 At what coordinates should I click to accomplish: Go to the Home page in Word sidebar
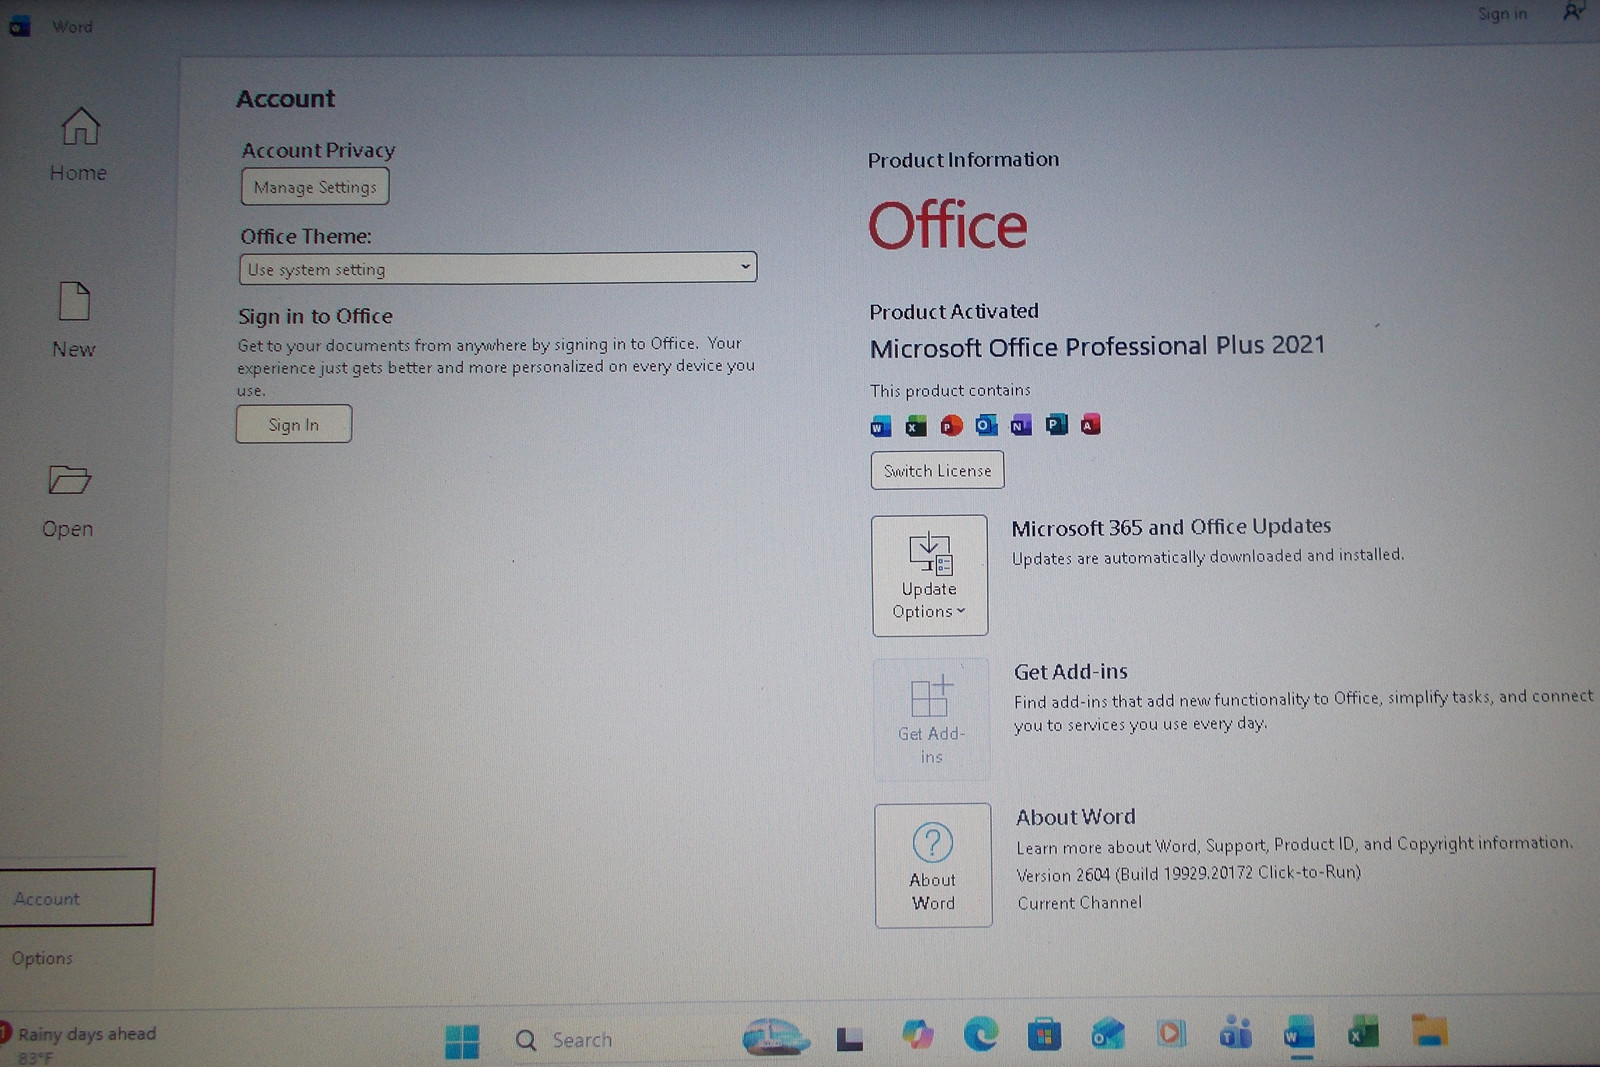coord(79,145)
